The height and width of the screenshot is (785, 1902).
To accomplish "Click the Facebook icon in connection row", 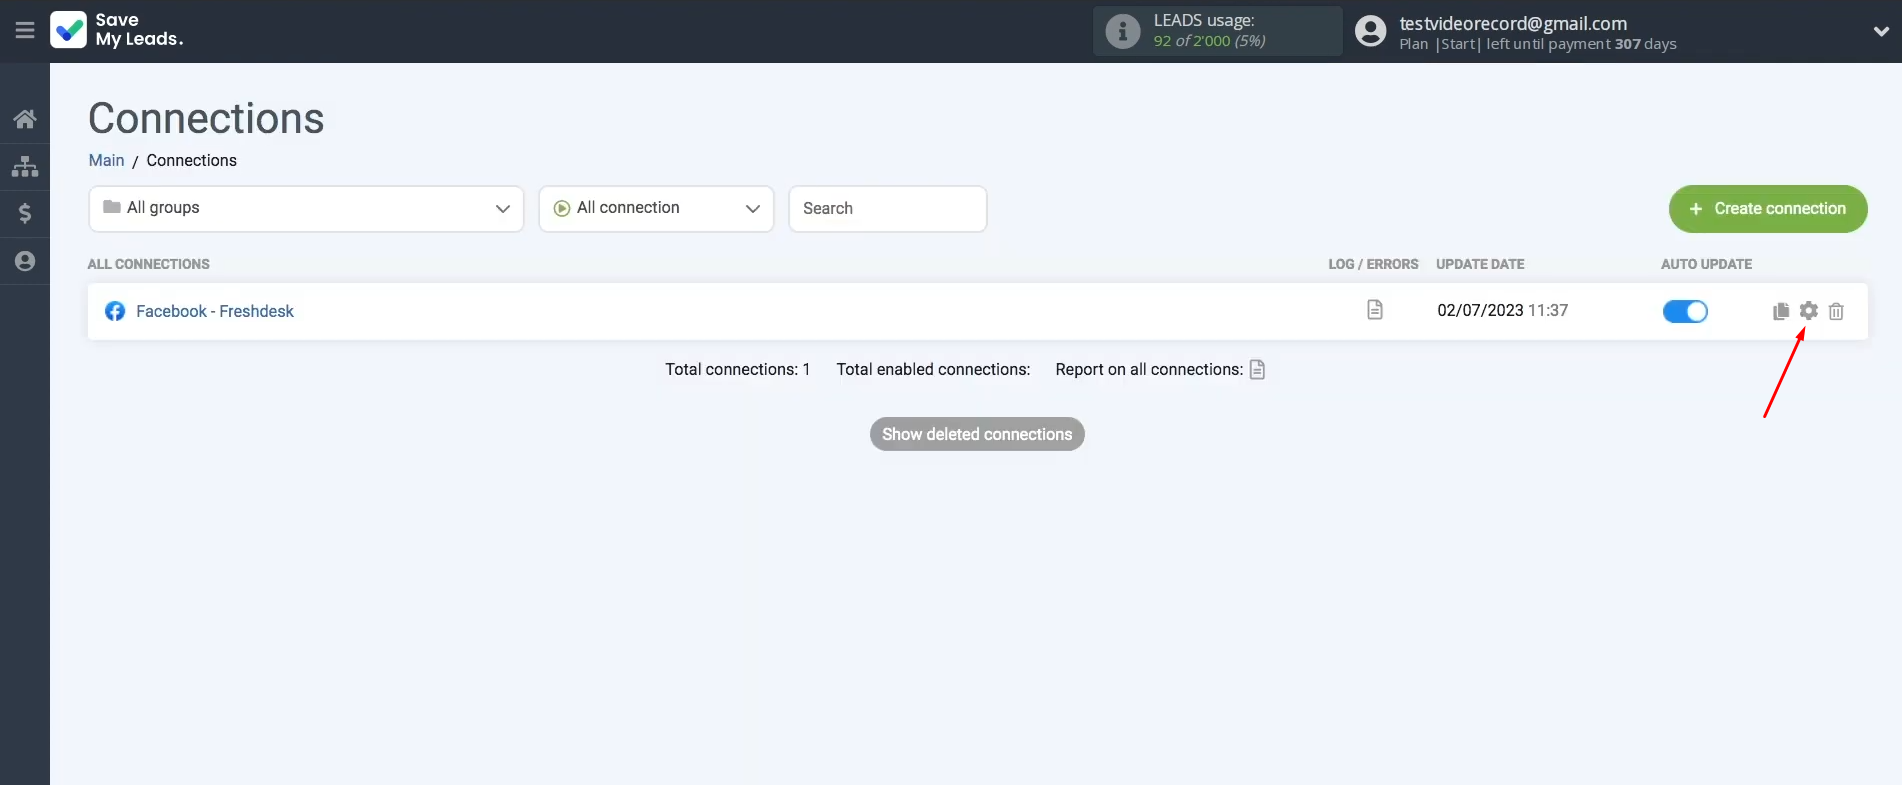I will click(x=115, y=311).
